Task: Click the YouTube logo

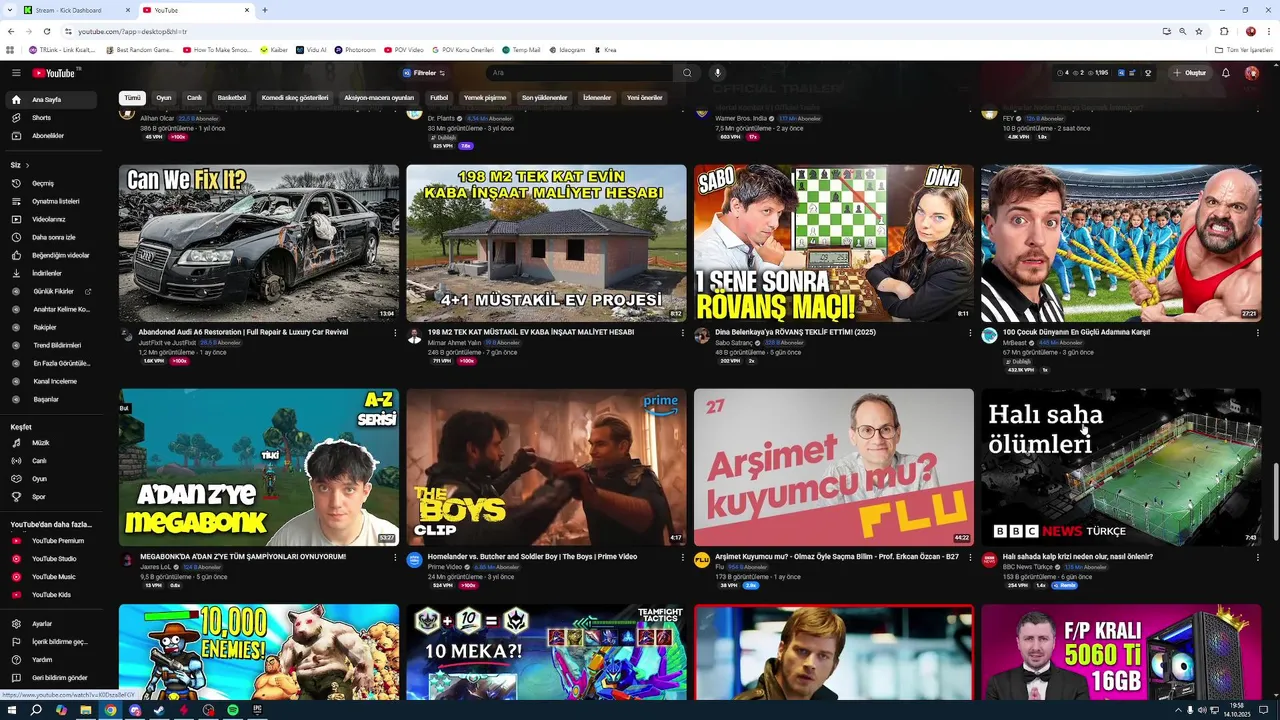Action: pyautogui.click(x=54, y=73)
